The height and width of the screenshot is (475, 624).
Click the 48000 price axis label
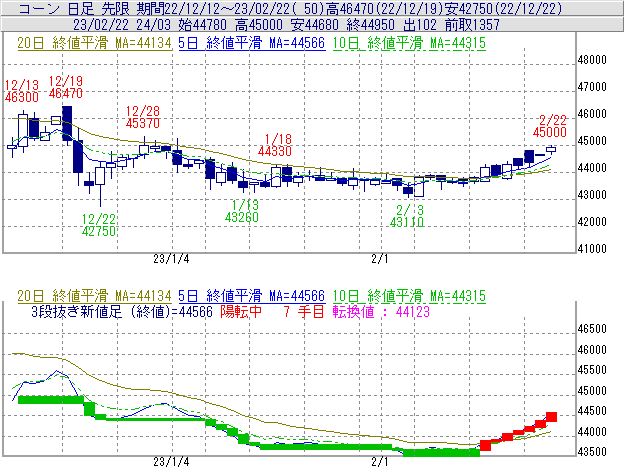[x=592, y=60]
